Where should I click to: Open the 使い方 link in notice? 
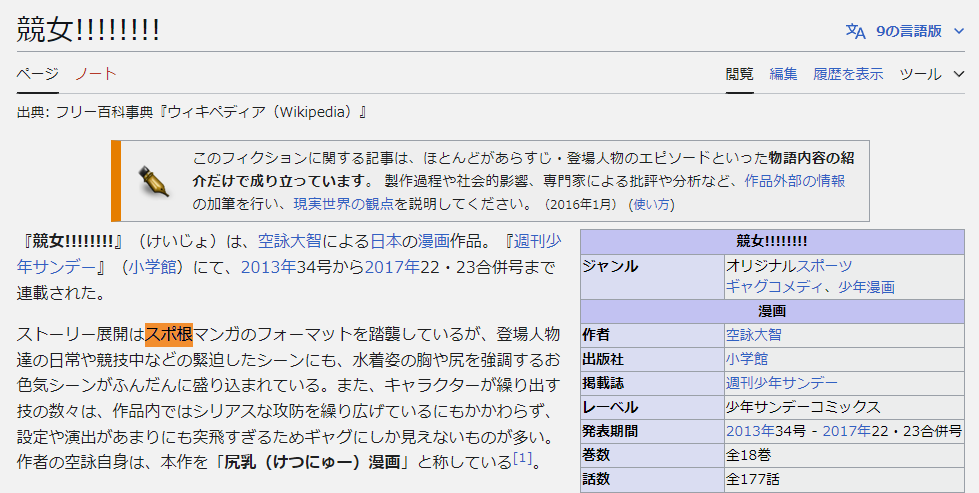coord(651,204)
